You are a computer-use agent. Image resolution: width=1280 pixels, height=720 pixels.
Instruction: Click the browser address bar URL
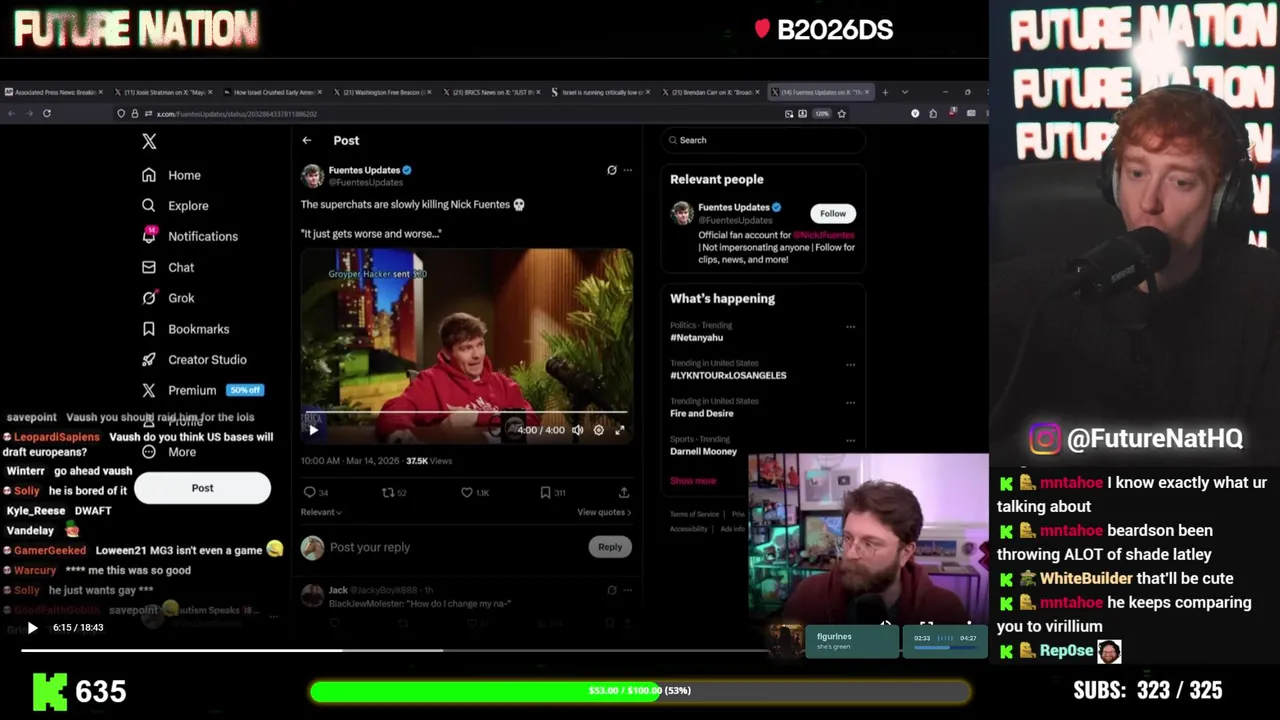(x=237, y=114)
